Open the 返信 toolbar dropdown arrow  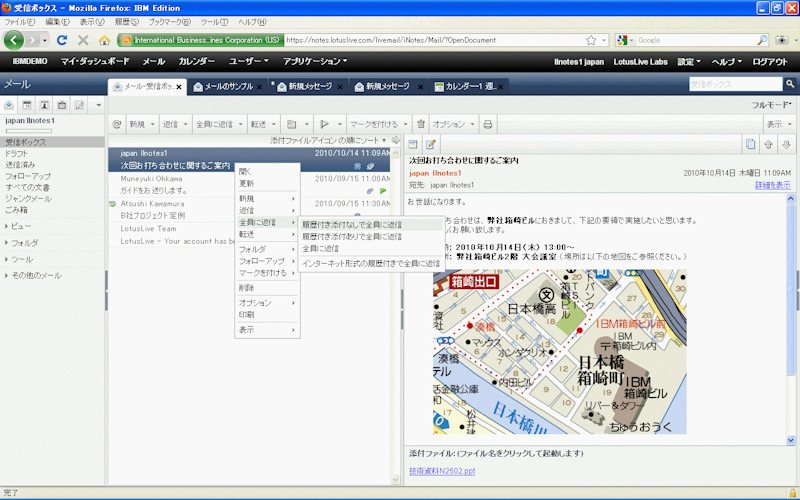(x=185, y=124)
